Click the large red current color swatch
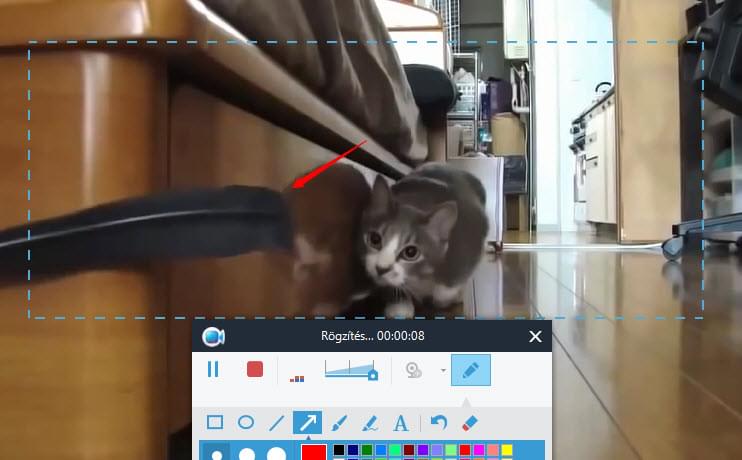 tap(314, 453)
